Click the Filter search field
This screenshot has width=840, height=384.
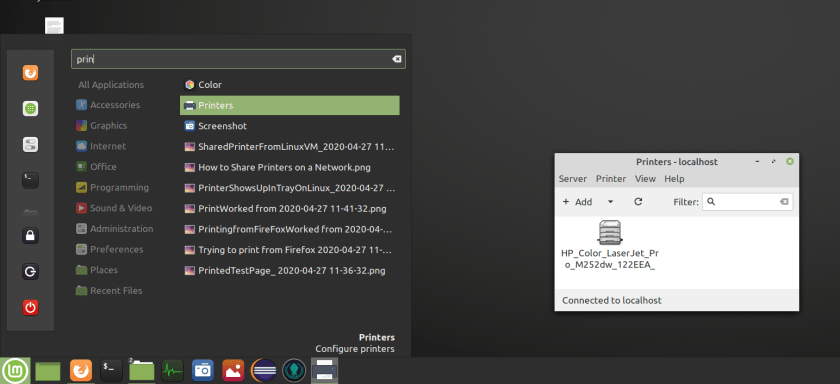pyautogui.click(x=747, y=202)
